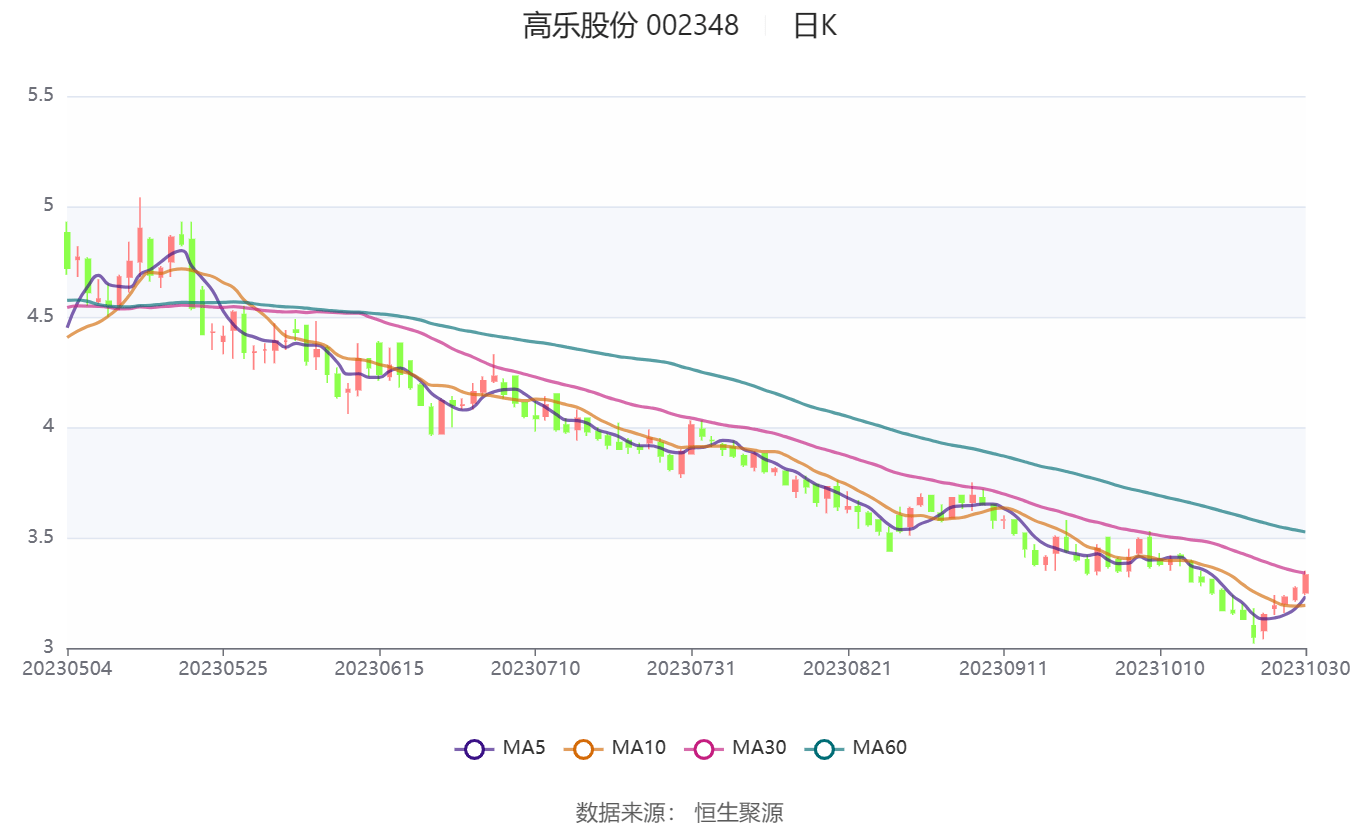Click the x-axis date 20230504
This screenshot has height=828, width=1360.
pyautogui.click(x=67, y=668)
